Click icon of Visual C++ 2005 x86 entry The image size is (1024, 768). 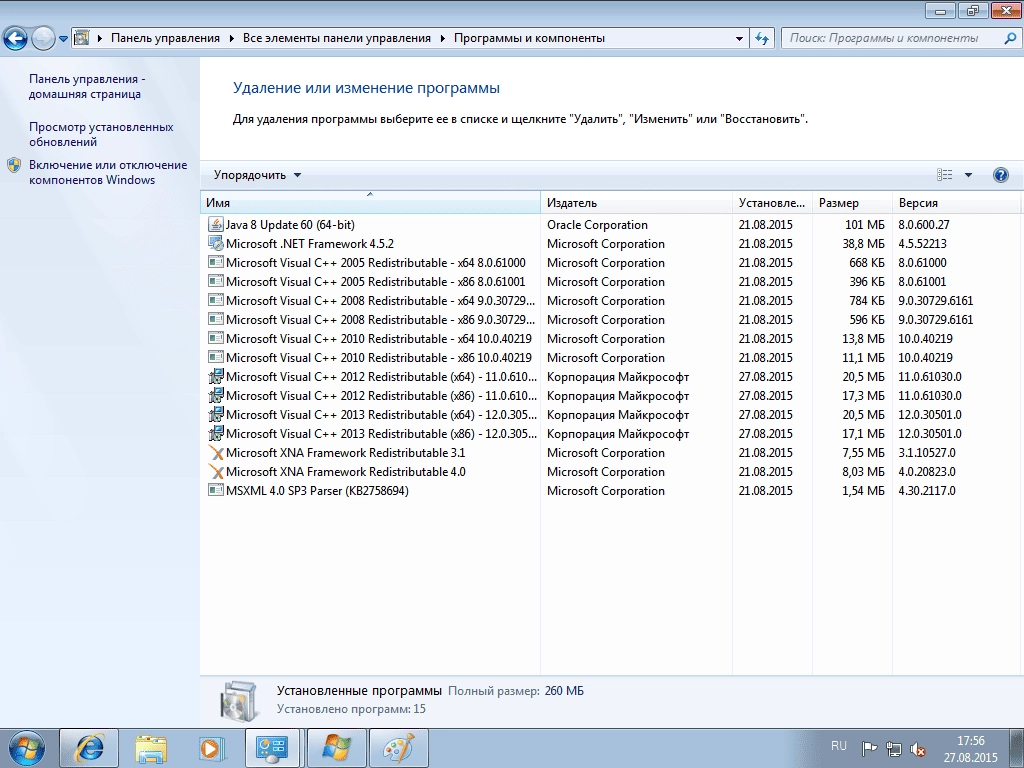point(216,281)
